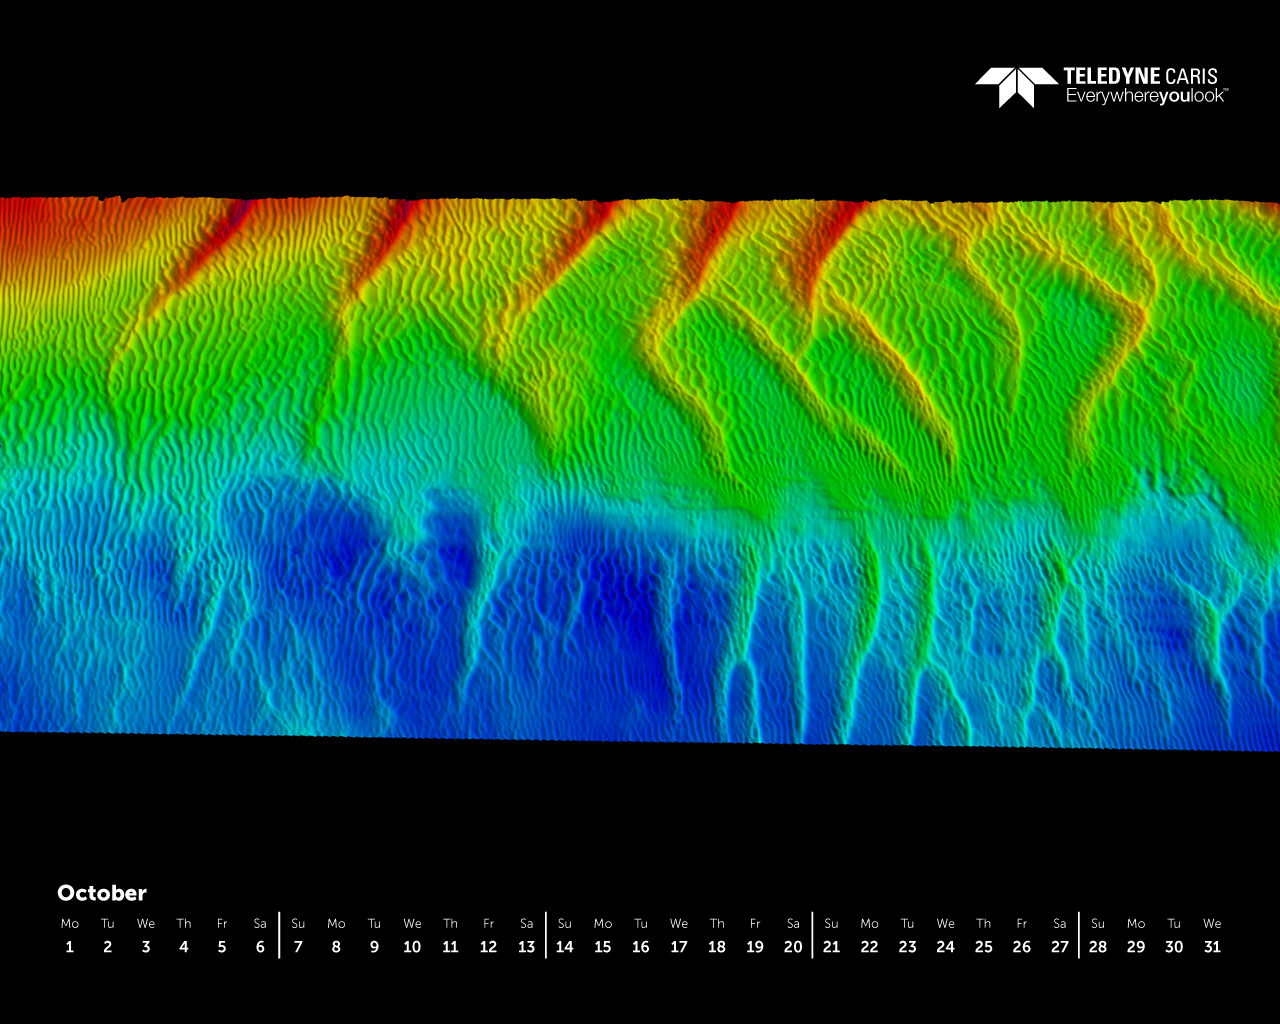Select date 1 in the calendar
1280x1024 pixels.
pyautogui.click(x=70, y=947)
